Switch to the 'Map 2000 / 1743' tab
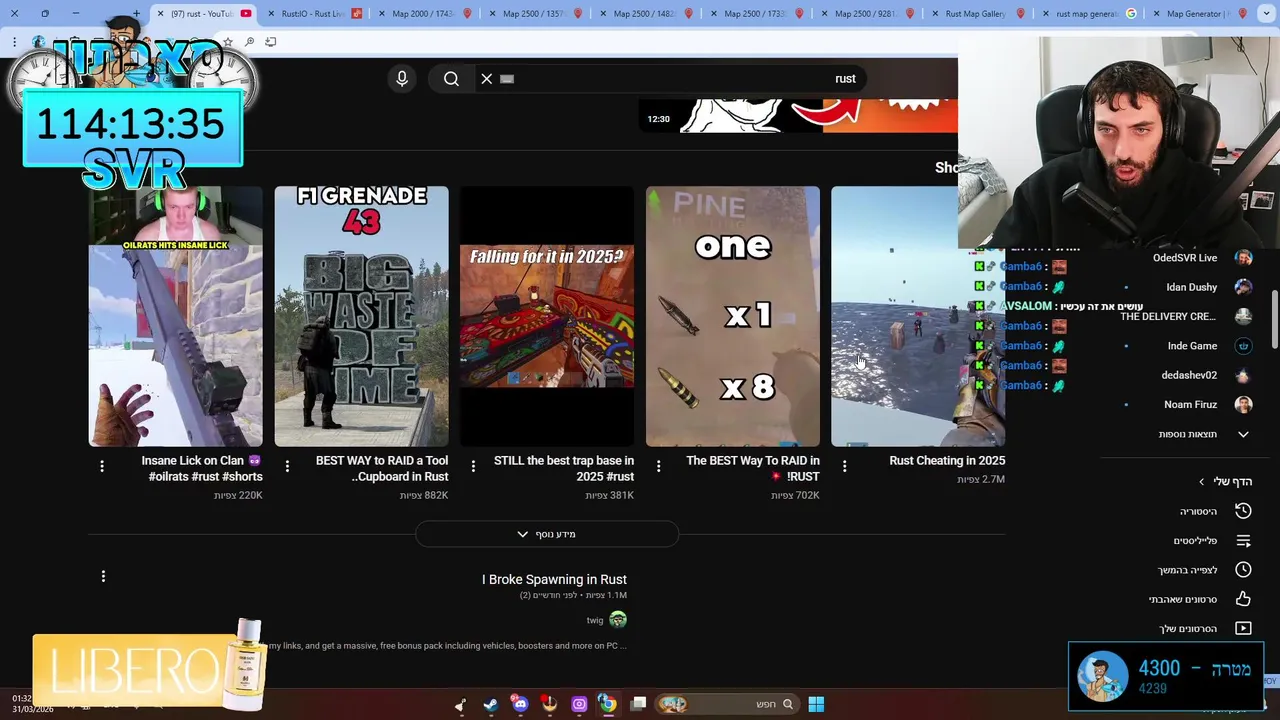This screenshot has width=1280, height=720. click(x=424, y=14)
